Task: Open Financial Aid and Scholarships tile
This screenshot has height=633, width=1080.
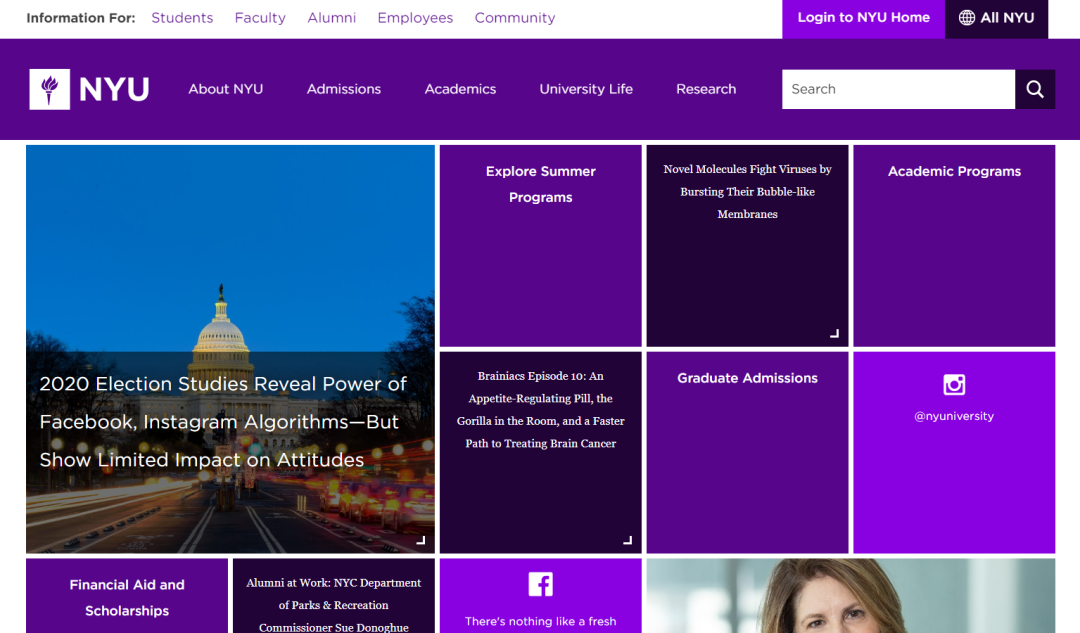Action: [127, 596]
